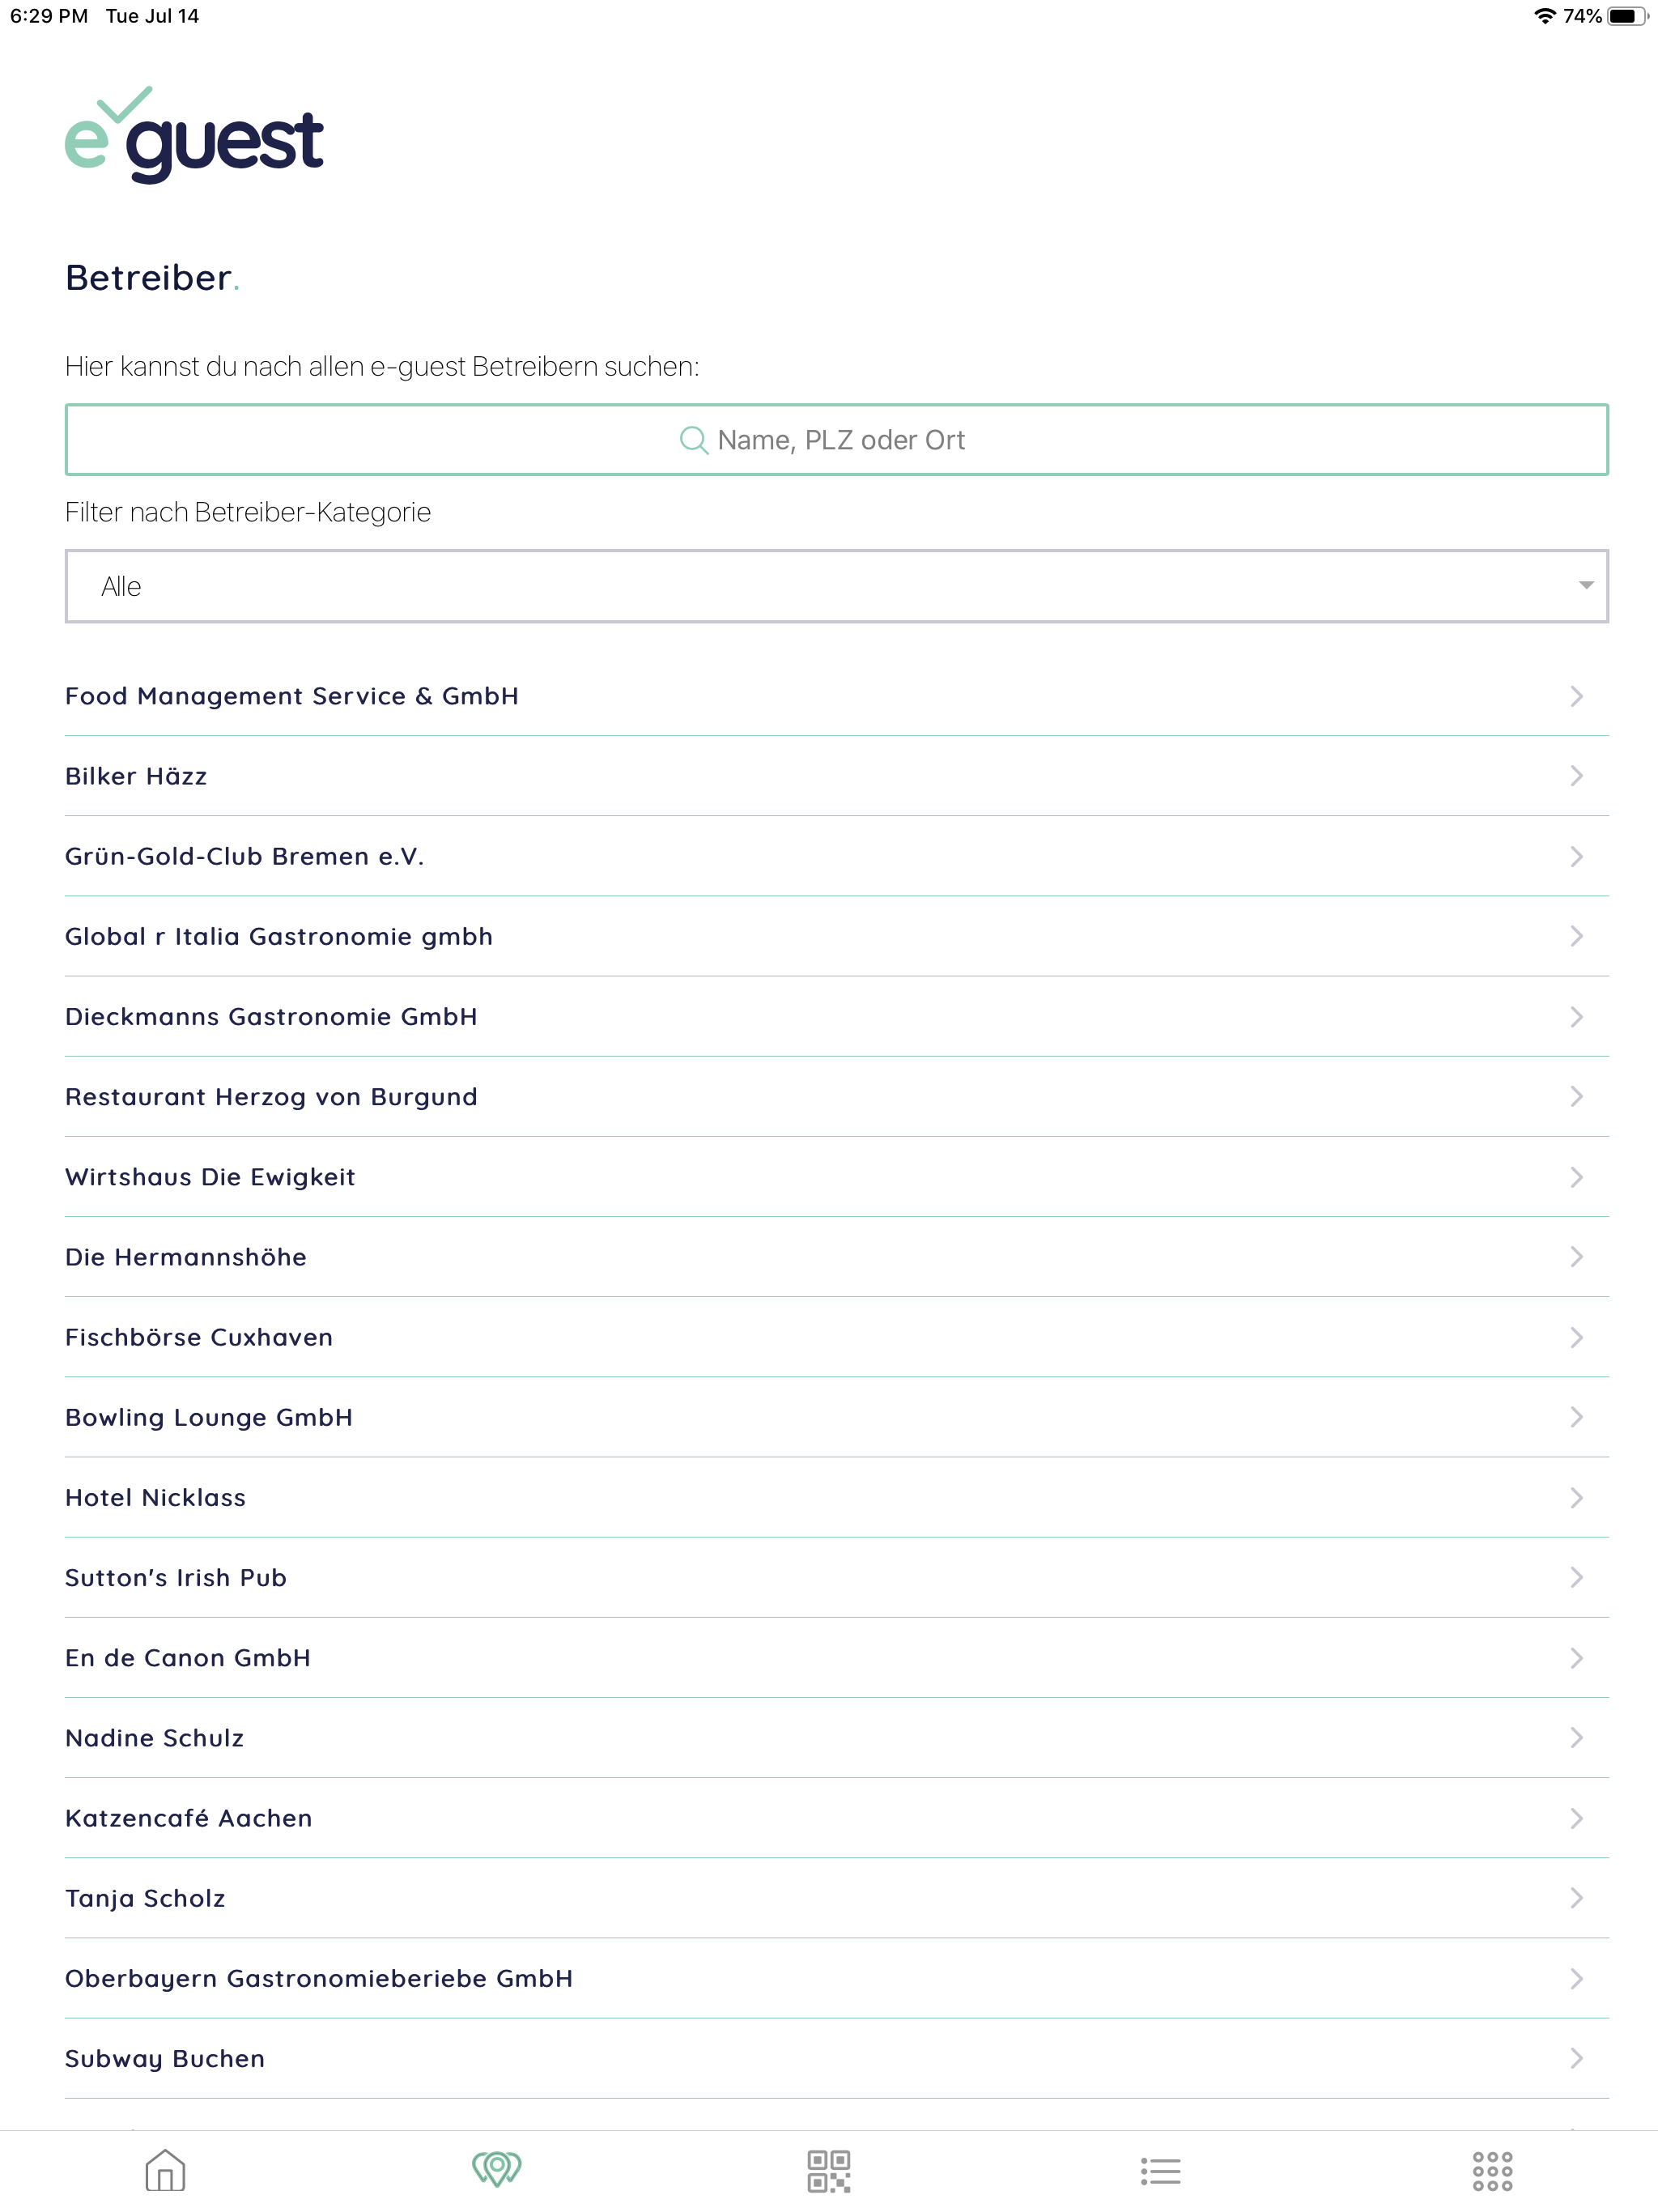Expand the Katzencafé Aachen chevron
1658x2212 pixels.
(x=1577, y=1818)
